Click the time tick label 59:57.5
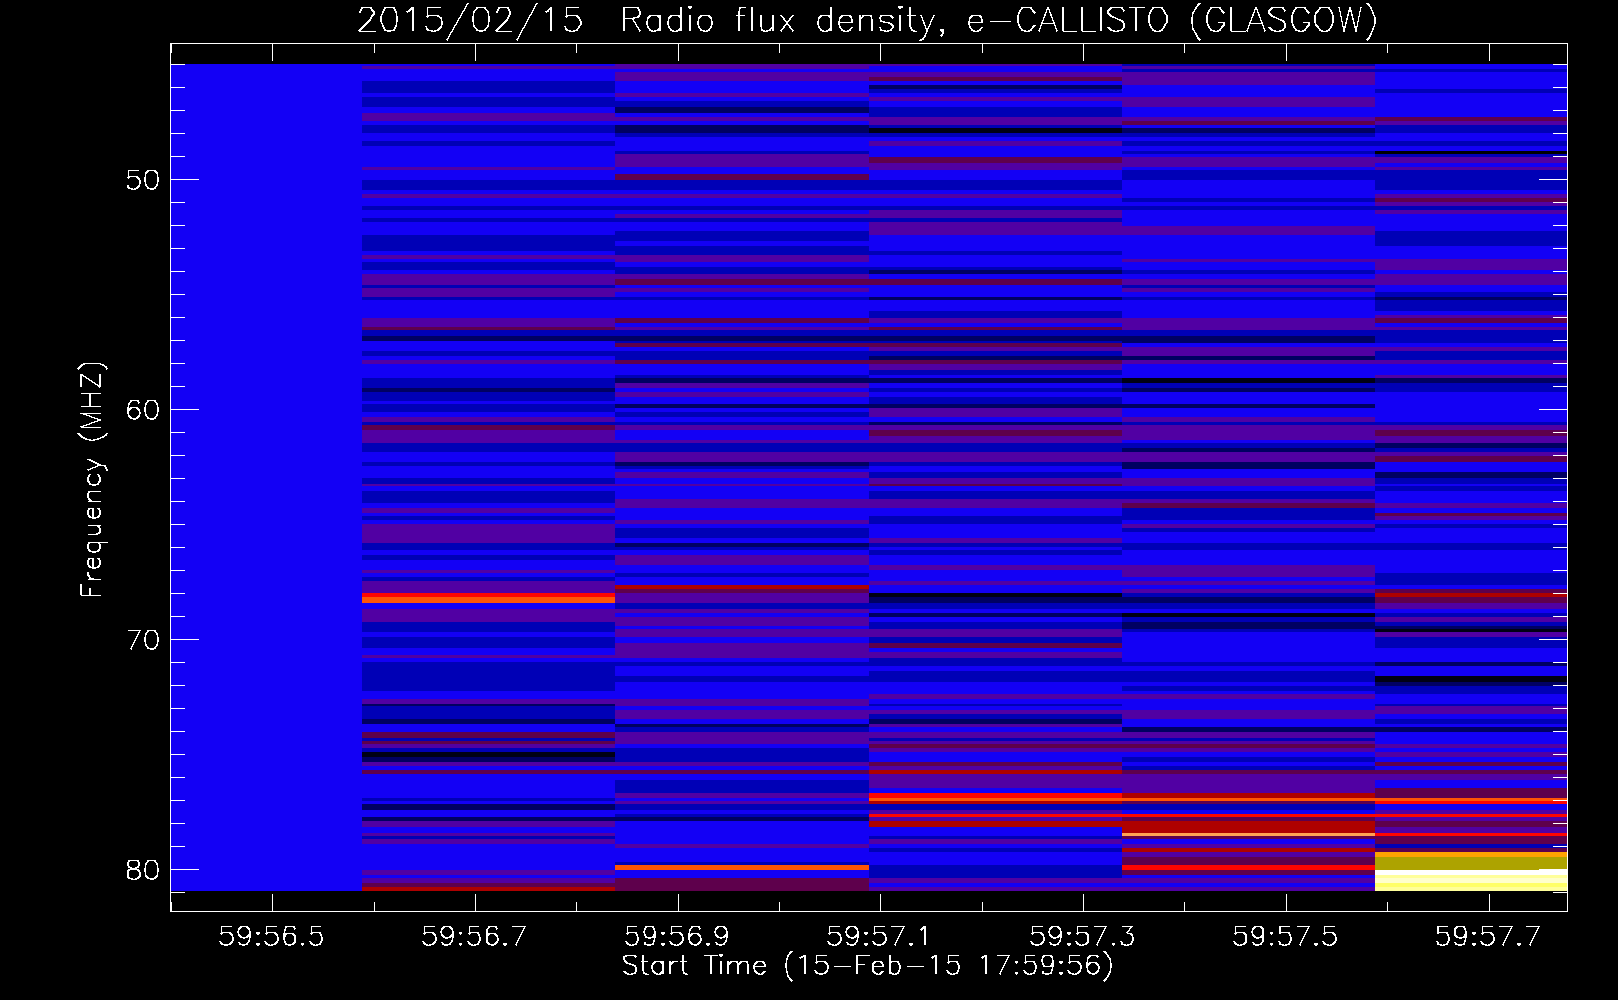This screenshot has height=1000, width=1618. click(1285, 936)
